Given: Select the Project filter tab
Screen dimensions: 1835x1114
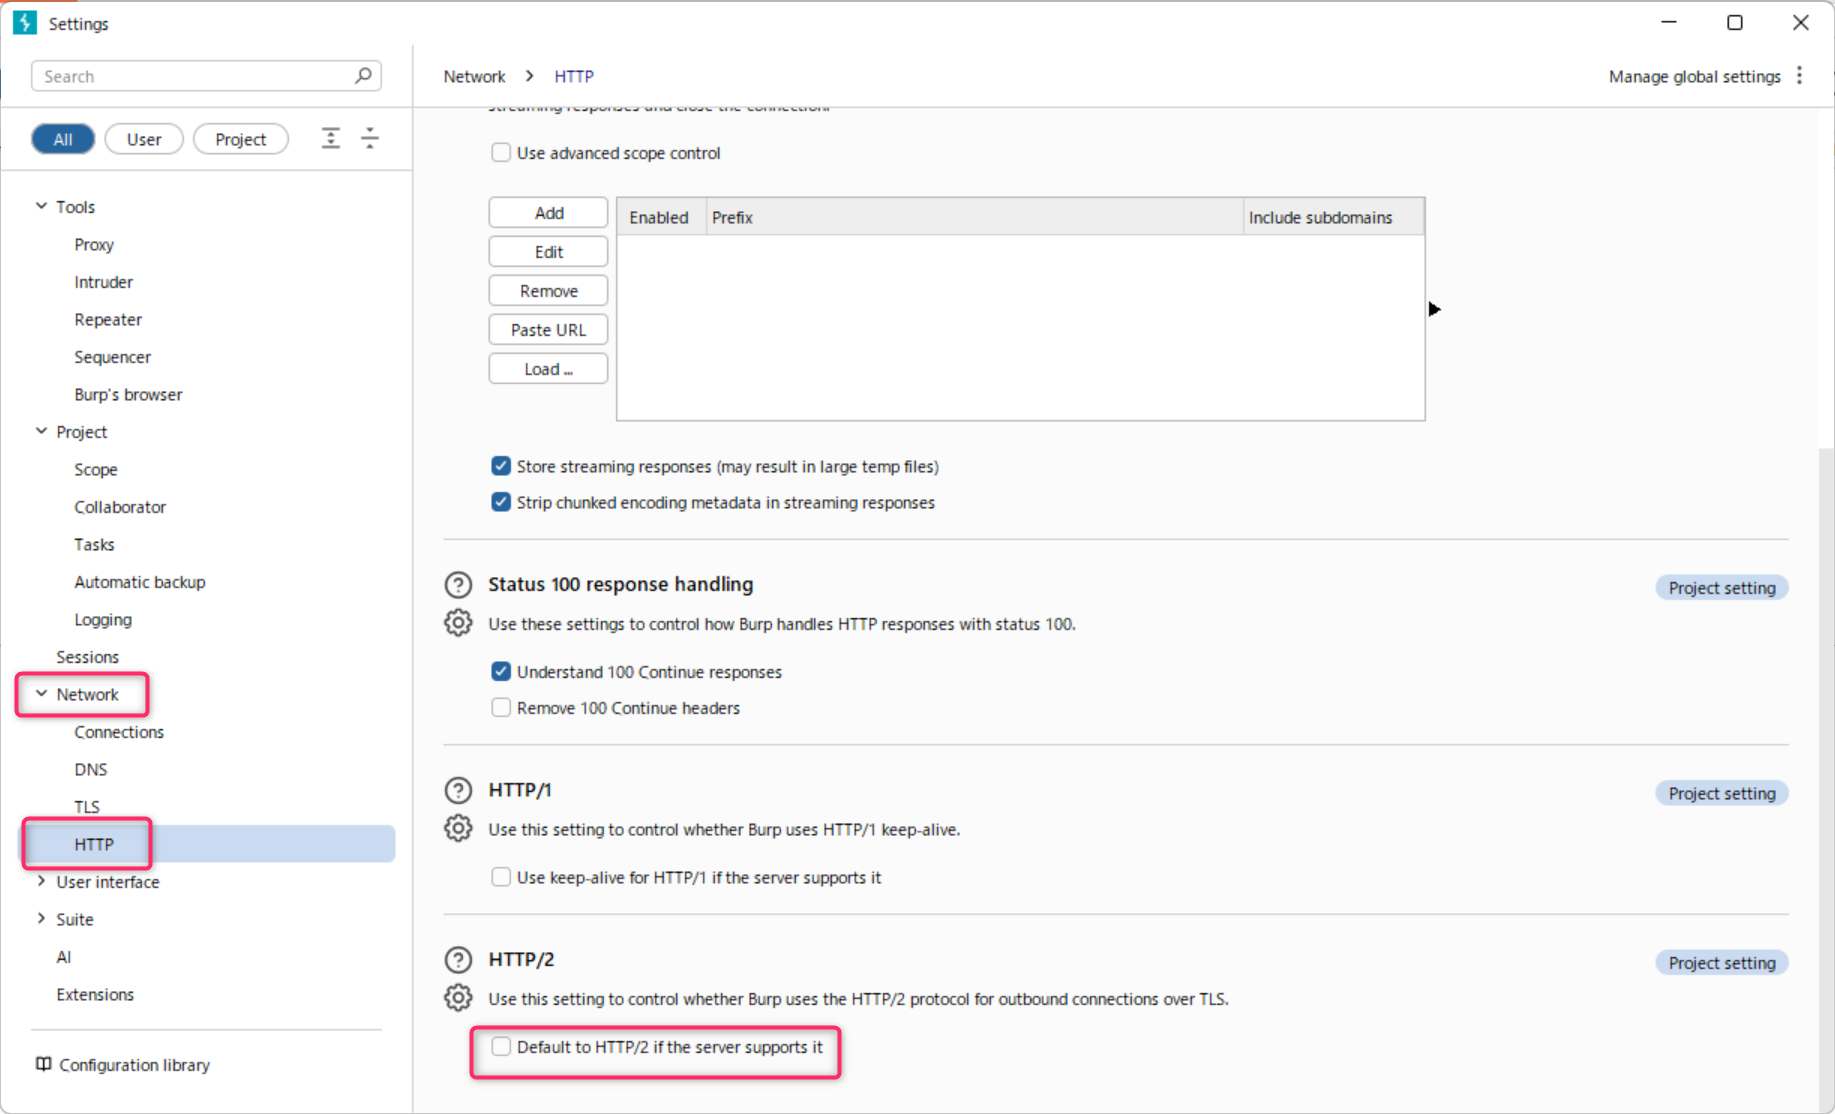Looking at the screenshot, I should tap(240, 139).
